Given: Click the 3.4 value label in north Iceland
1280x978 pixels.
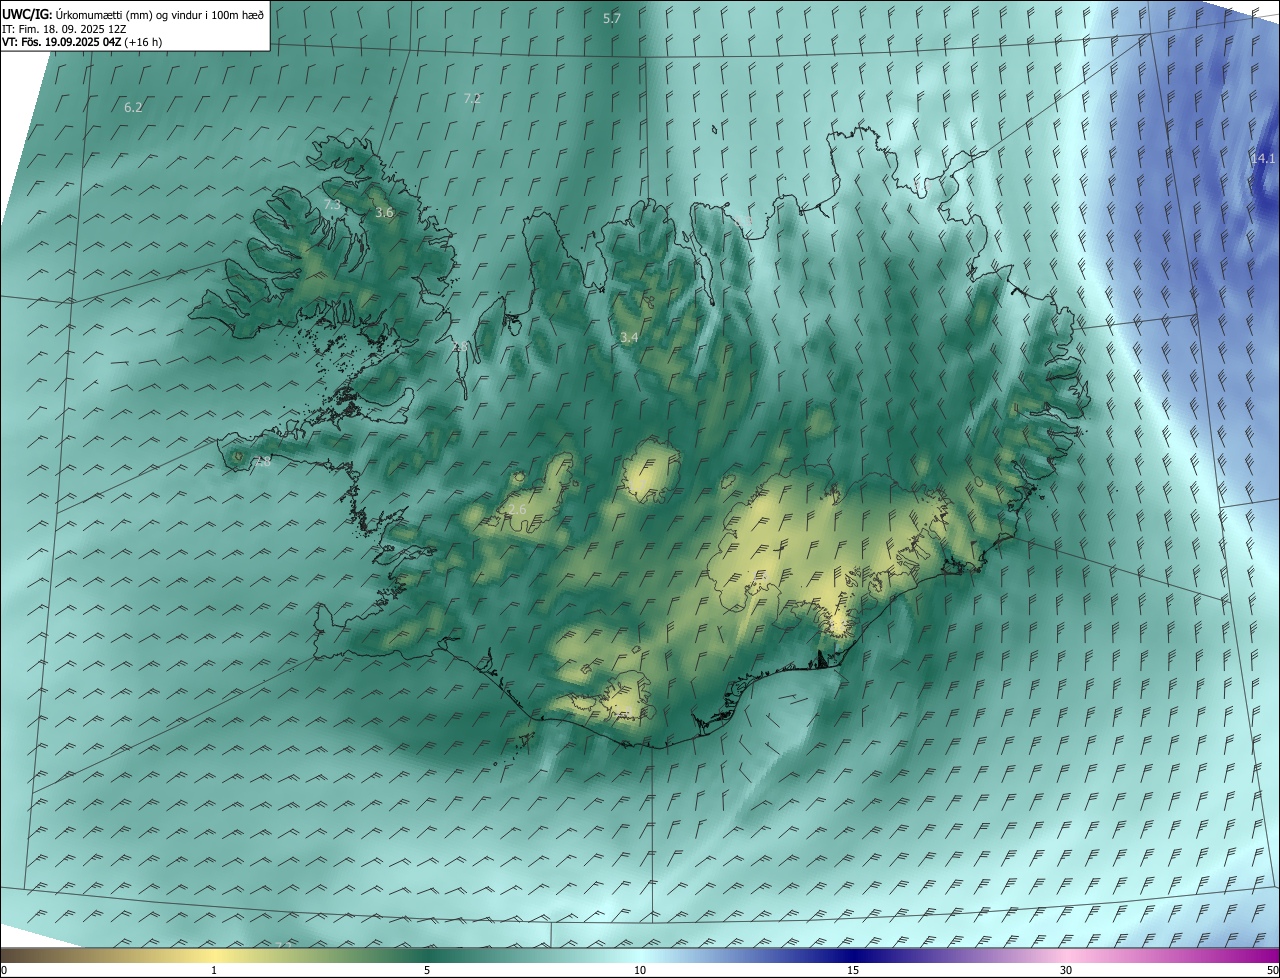Looking at the screenshot, I should (x=629, y=338).
